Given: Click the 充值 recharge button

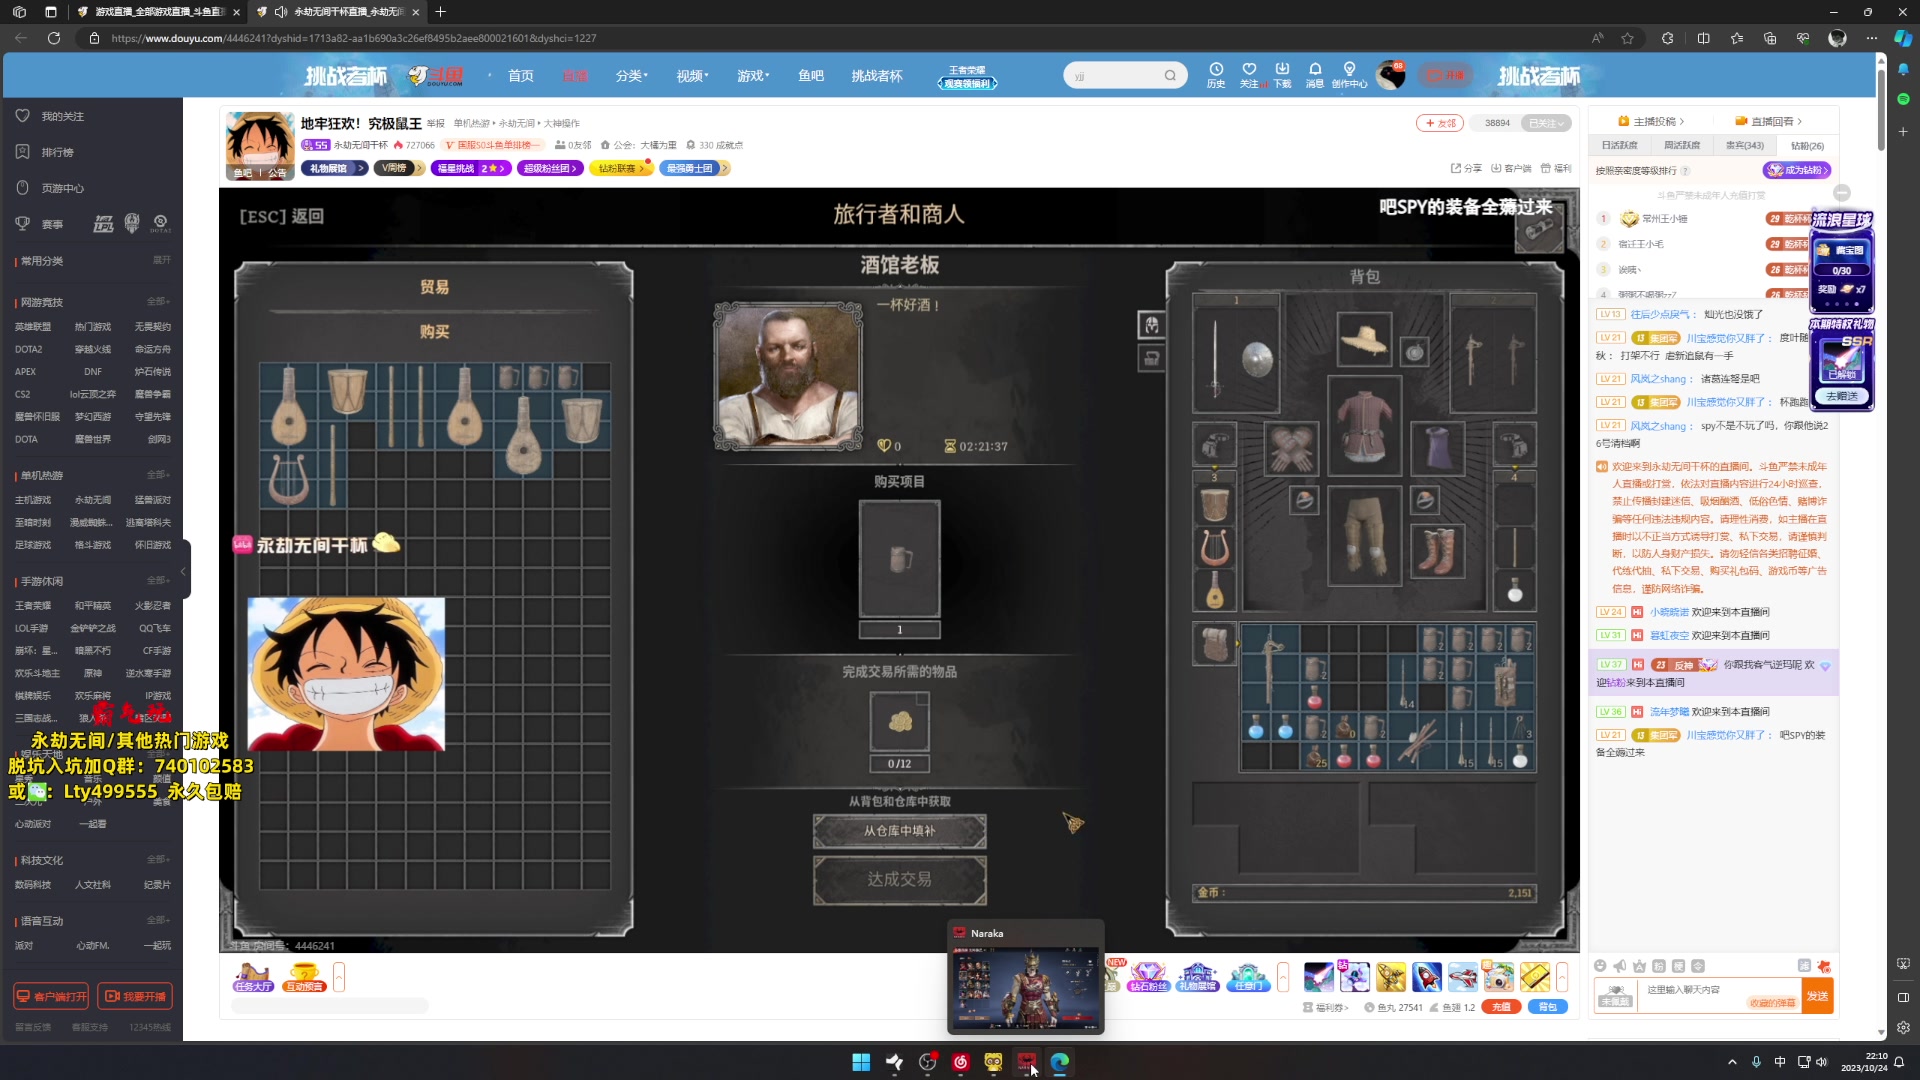Looking at the screenshot, I should pos(1501,1007).
